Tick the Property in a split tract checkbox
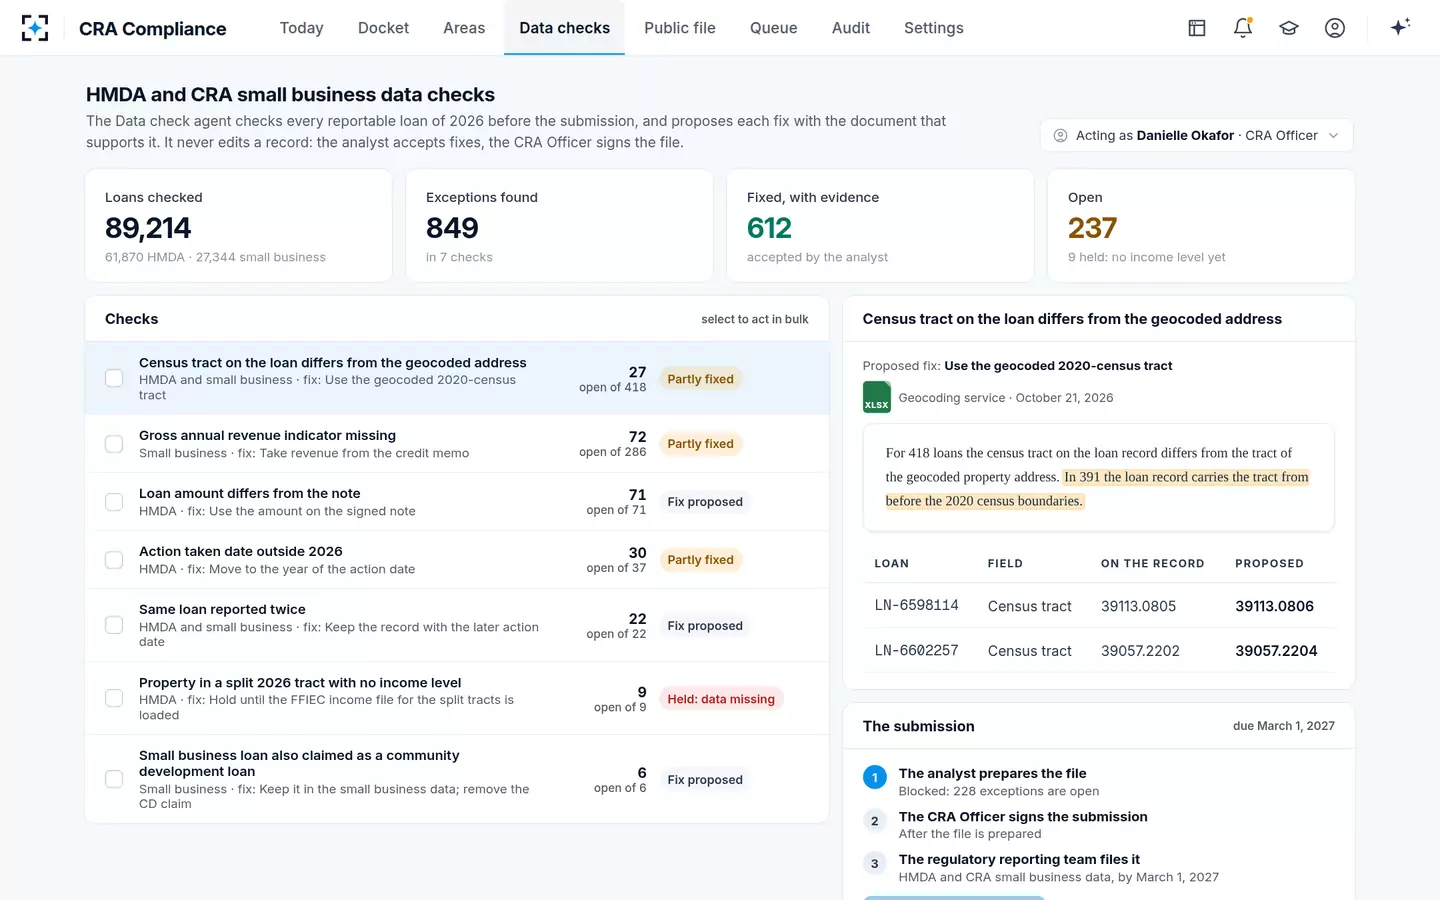The height and width of the screenshot is (900, 1440). pyautogui.click(x=114, y=698)
